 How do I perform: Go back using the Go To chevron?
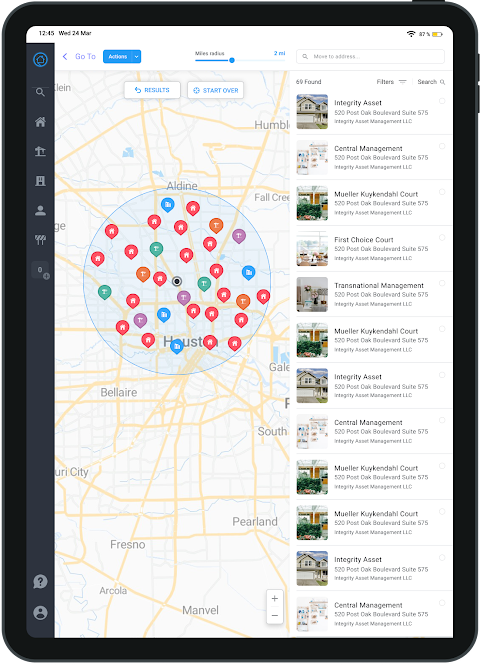[65, 56]
